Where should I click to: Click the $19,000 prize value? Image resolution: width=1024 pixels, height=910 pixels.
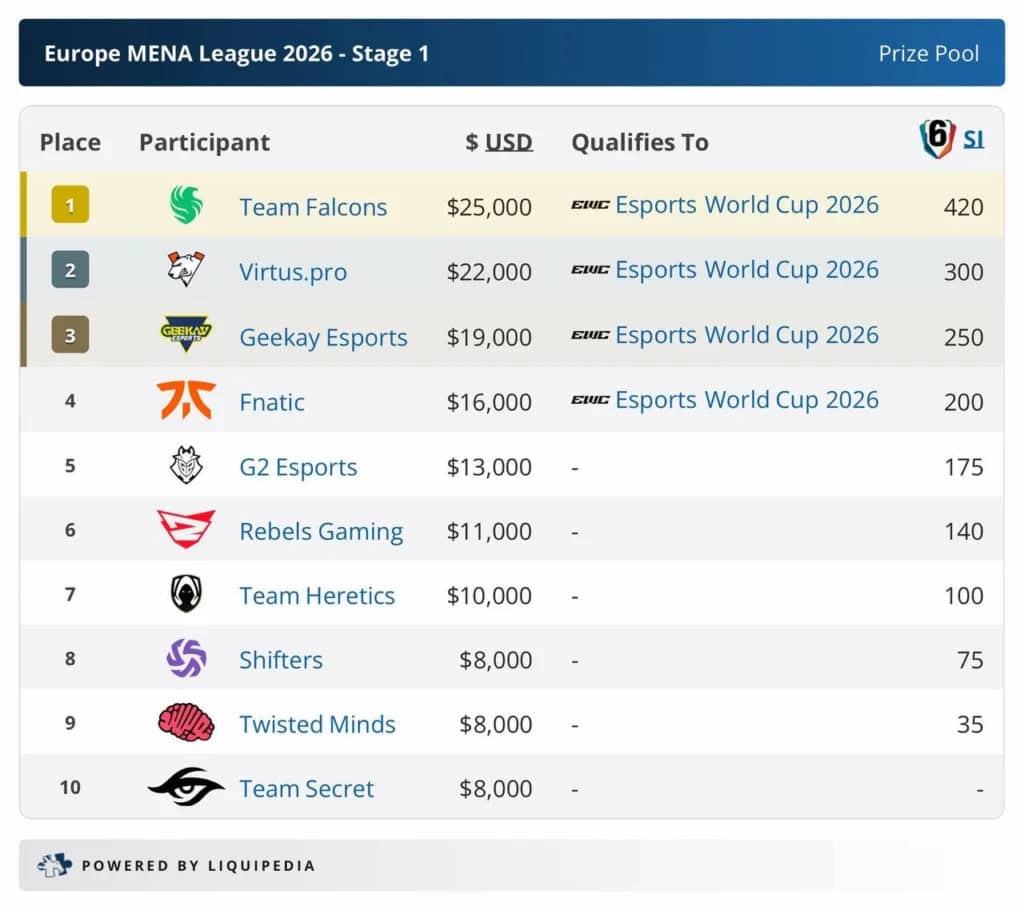click(x=489, y=337)
